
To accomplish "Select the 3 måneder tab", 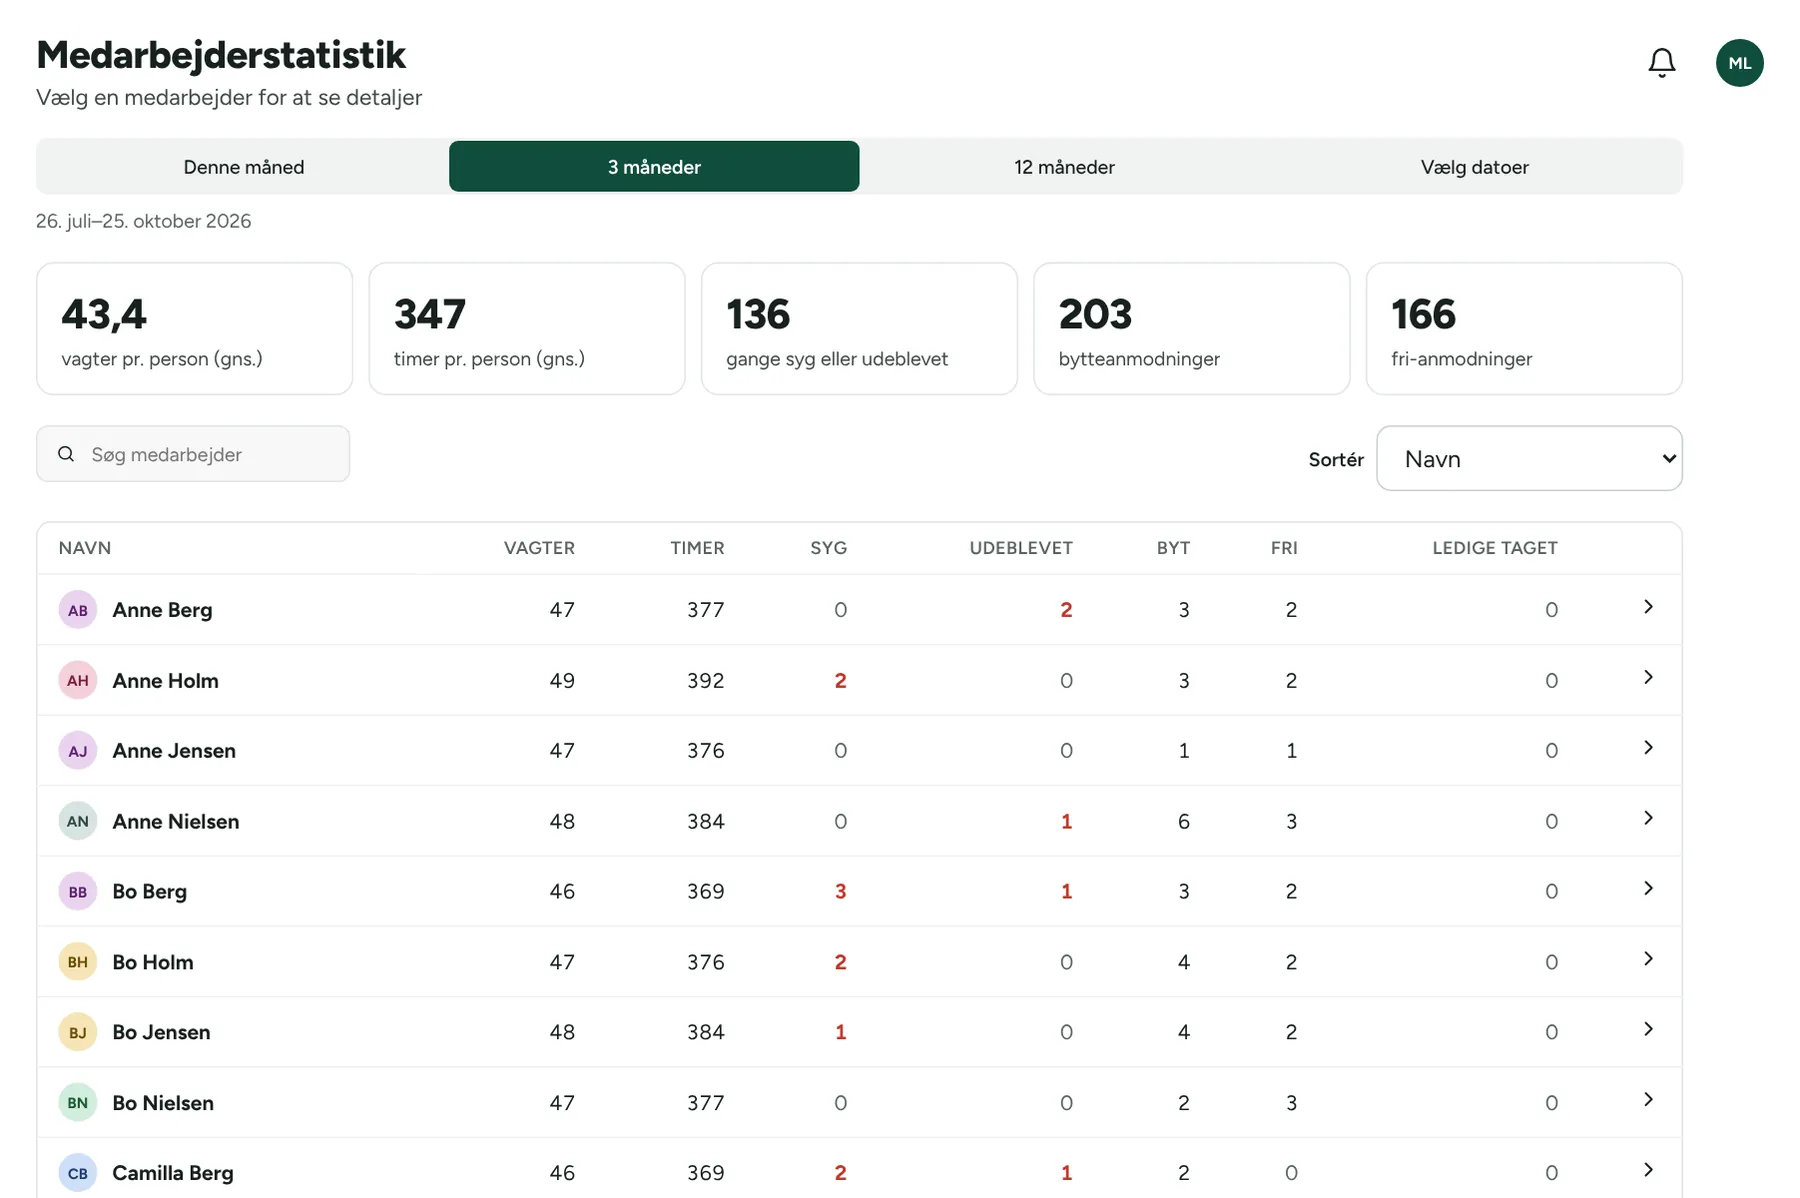I will pos(654,167).
